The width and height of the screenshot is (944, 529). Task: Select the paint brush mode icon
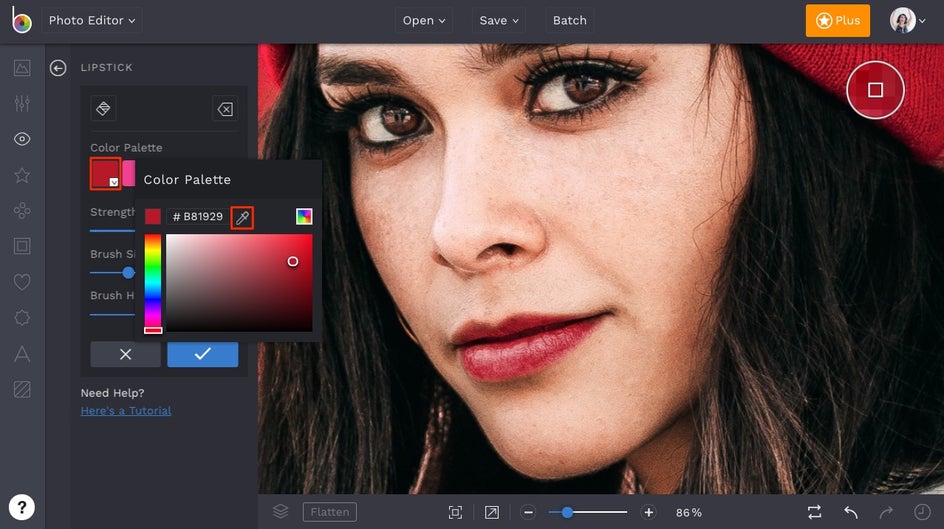pos(103,108)
